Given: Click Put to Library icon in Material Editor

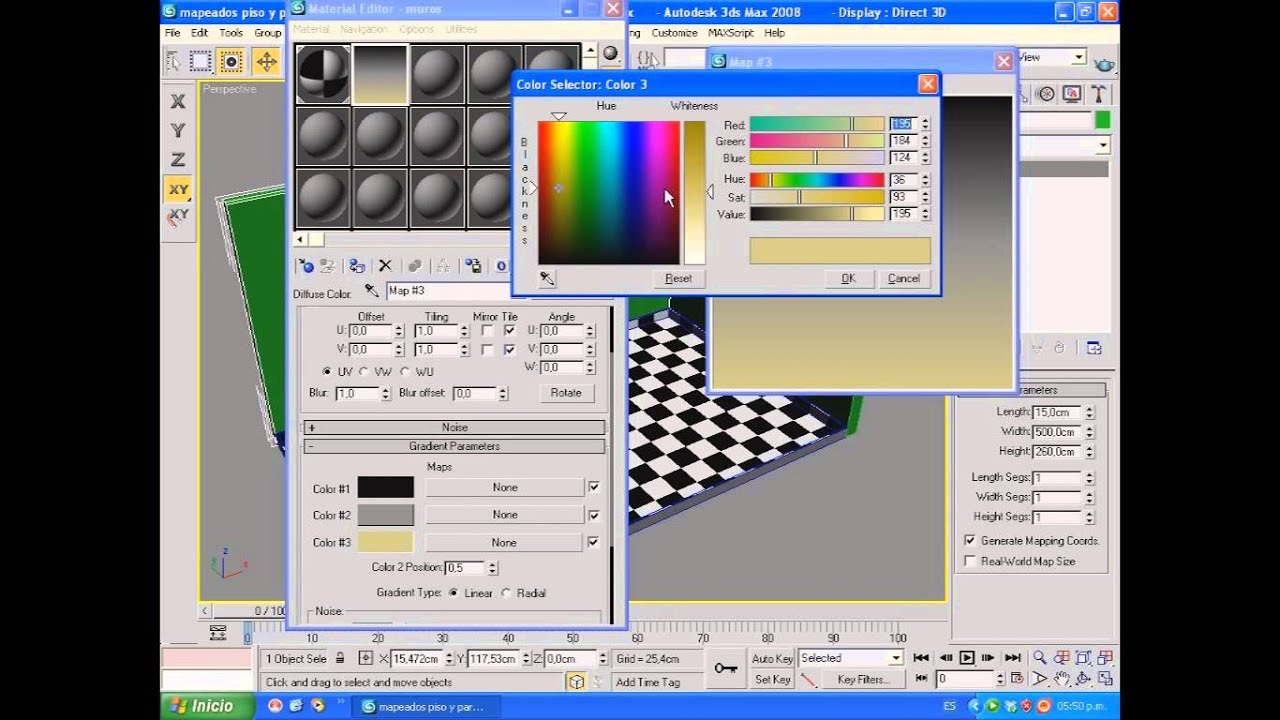Looking at the screenshot, I should click(x=473, y=266).
